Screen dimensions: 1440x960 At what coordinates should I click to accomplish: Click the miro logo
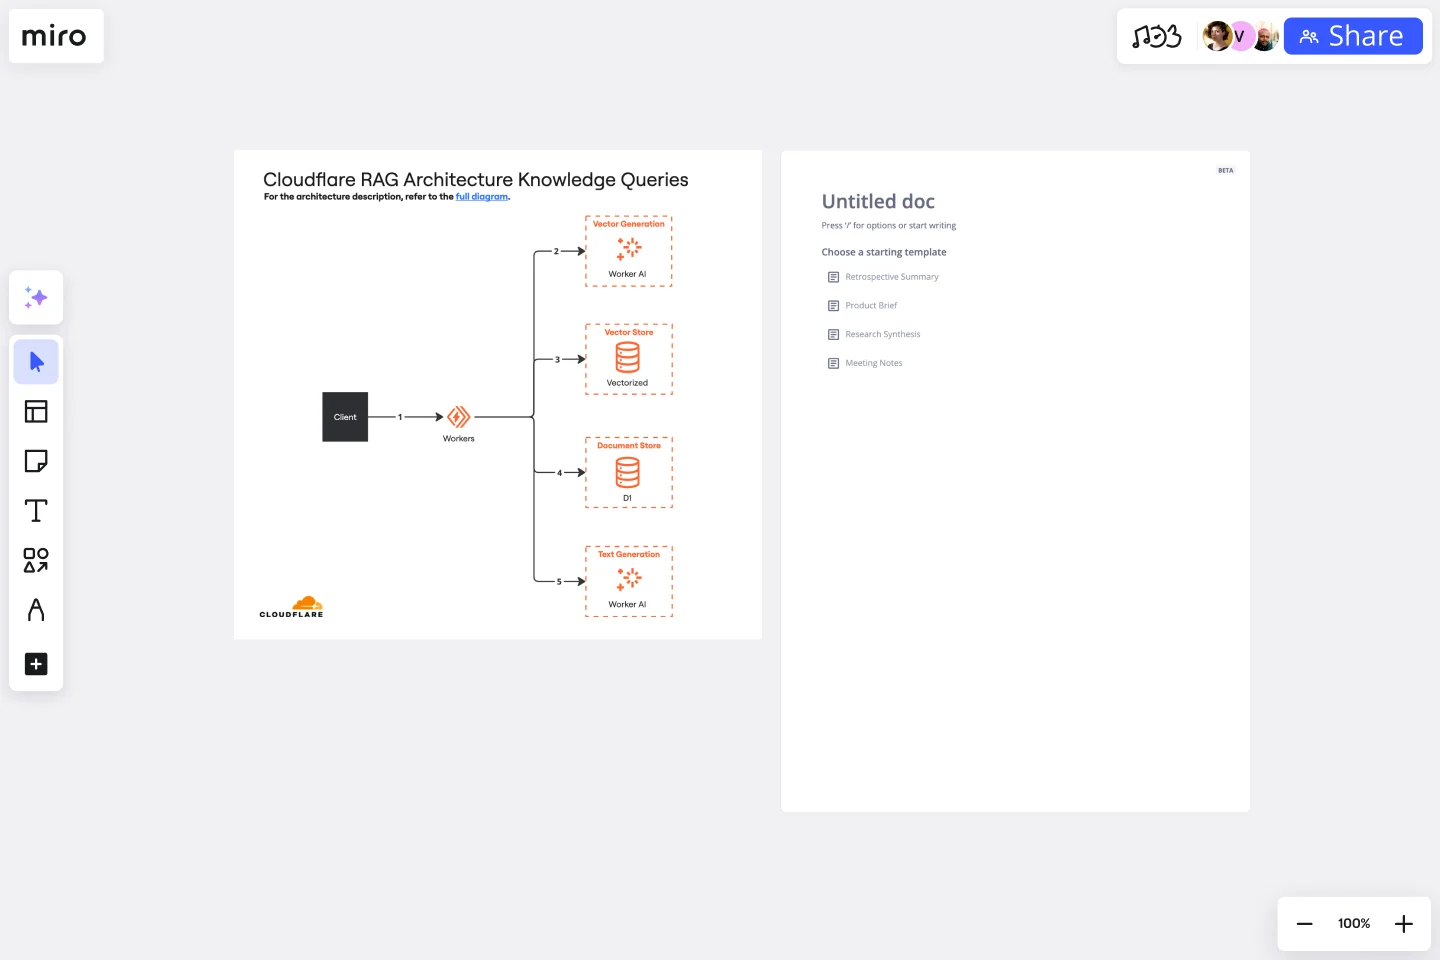point(54,36)
